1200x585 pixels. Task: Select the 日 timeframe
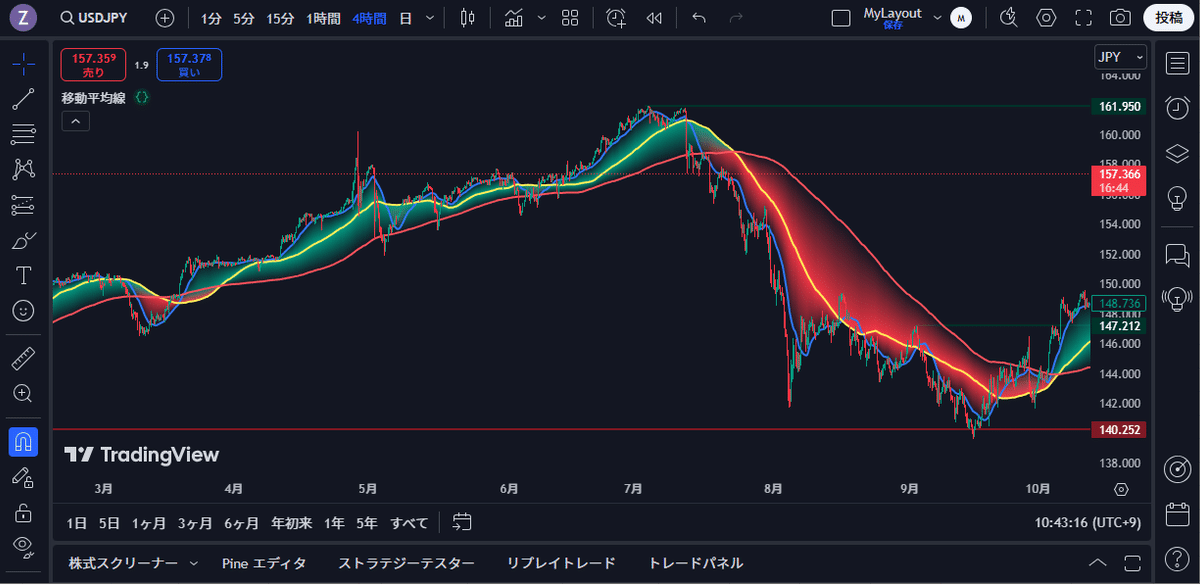coord(405,18)
